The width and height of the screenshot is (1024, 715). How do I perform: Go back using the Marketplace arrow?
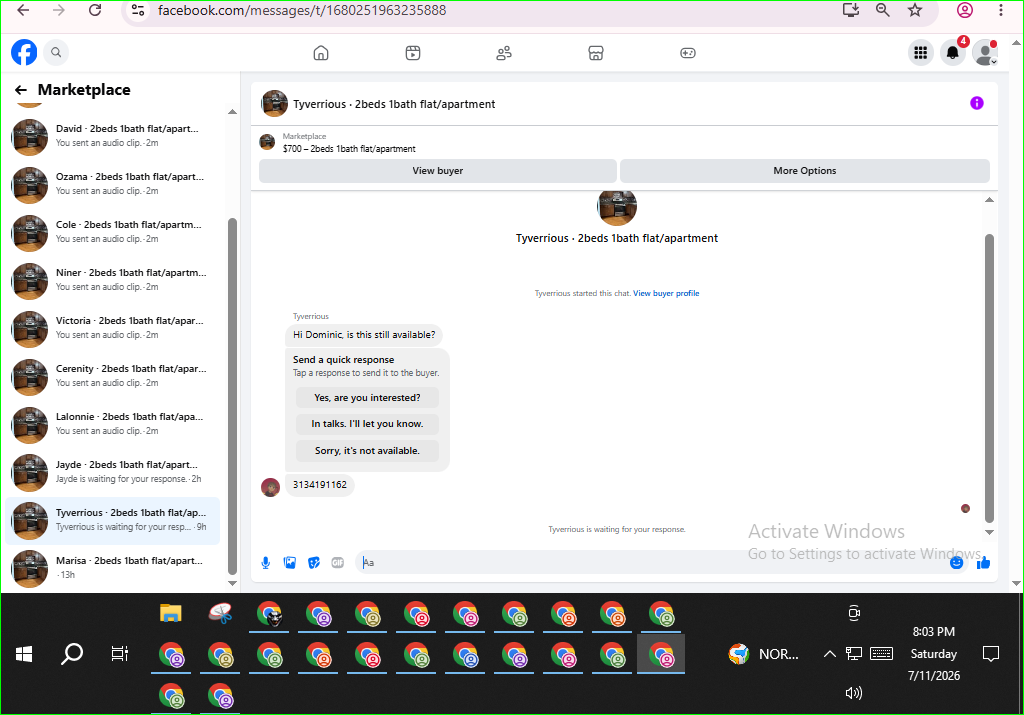point(21,90)
